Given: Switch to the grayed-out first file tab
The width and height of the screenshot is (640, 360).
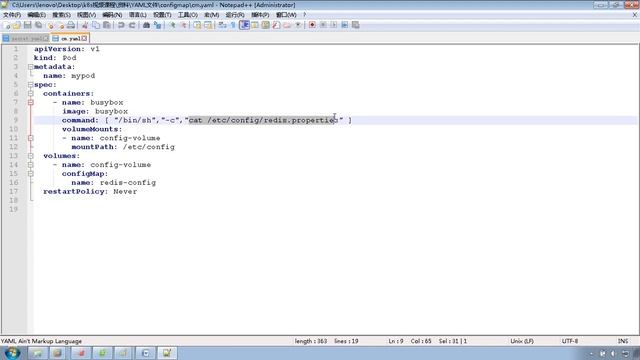Looking at the screenshot, I should [x=25, y=38].
